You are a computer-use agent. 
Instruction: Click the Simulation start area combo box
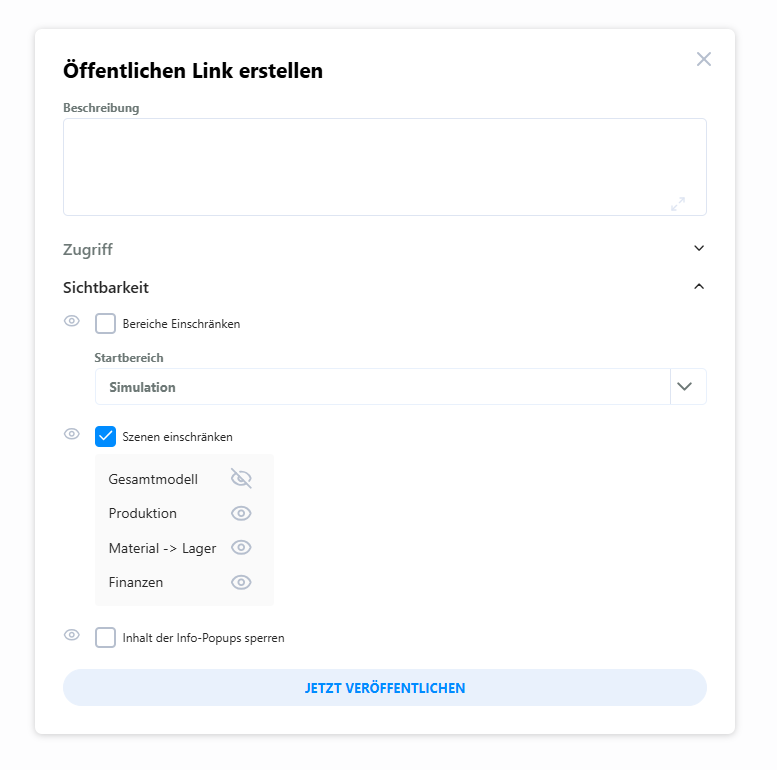point(380,387)
